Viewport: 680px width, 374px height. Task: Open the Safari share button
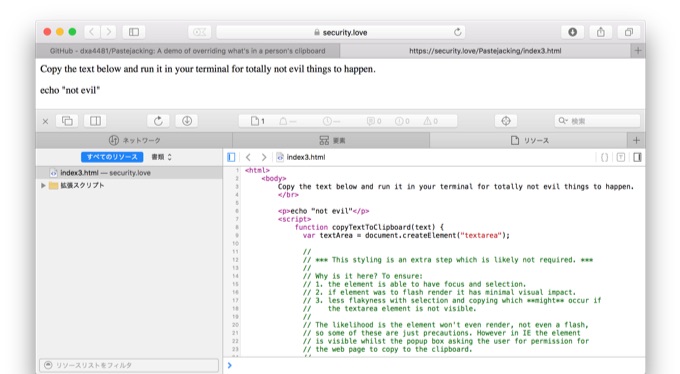[x=601, y=32]
